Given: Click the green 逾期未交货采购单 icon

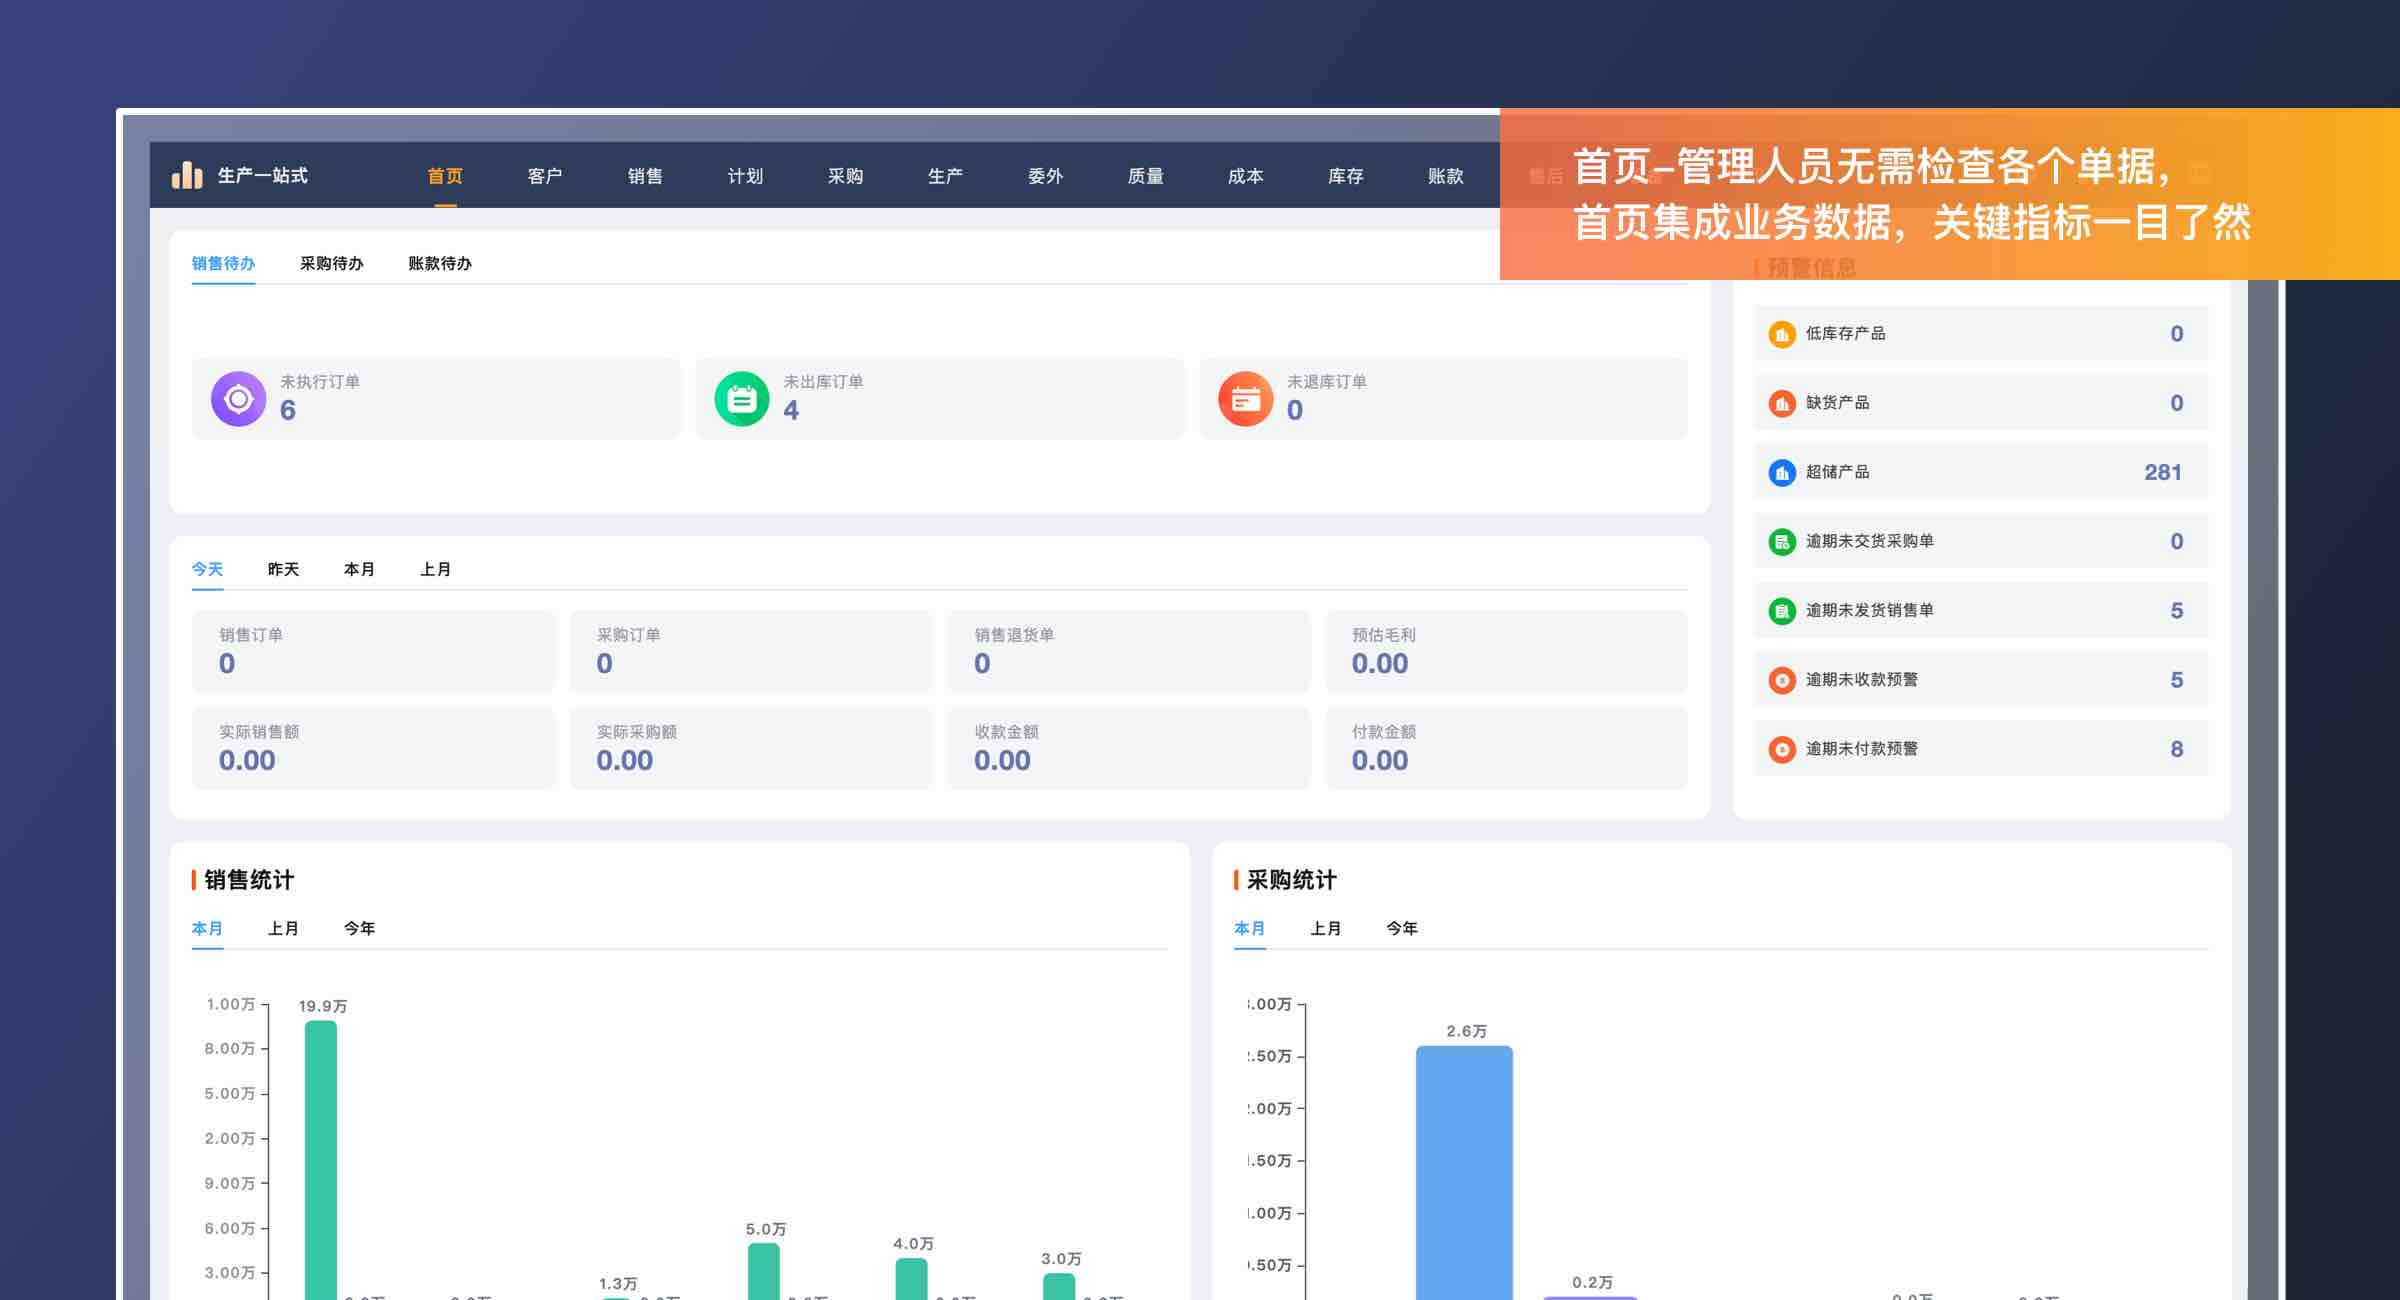Looking at the screenshot, I should coord(1781,542).
